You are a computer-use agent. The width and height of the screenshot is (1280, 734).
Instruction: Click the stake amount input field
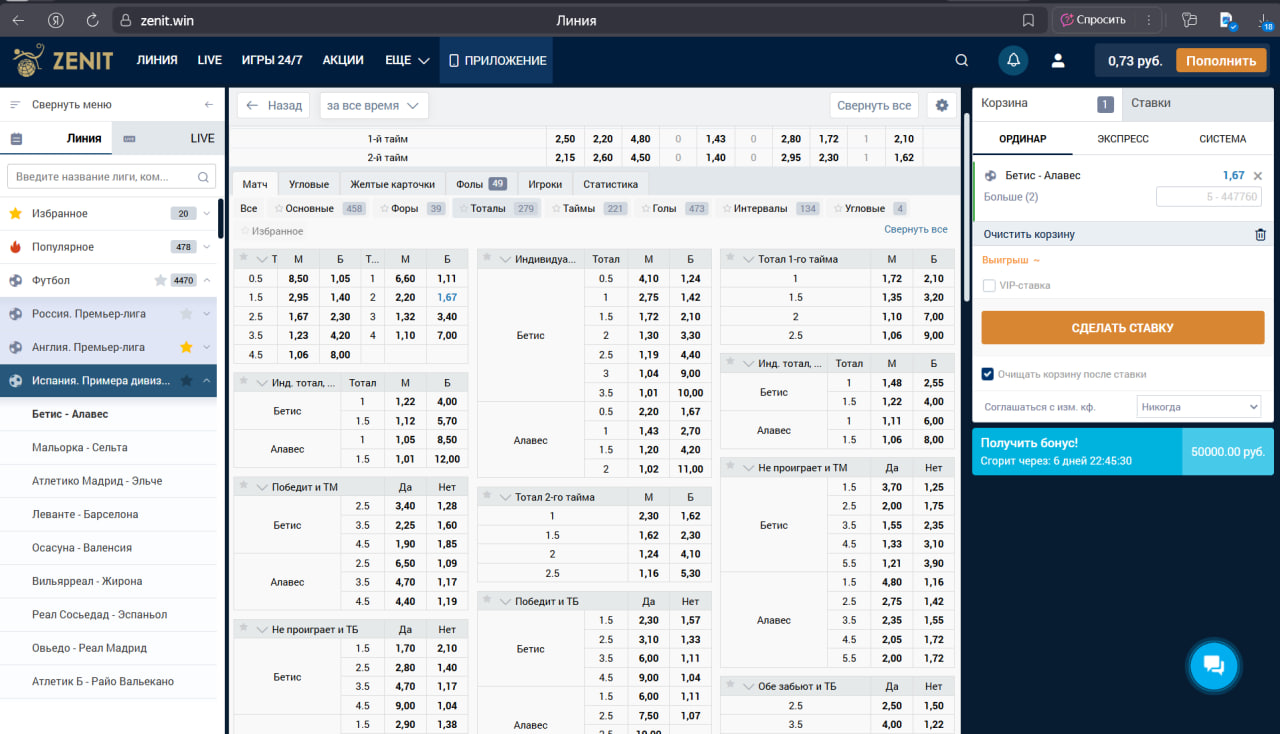pos(1209,197)
